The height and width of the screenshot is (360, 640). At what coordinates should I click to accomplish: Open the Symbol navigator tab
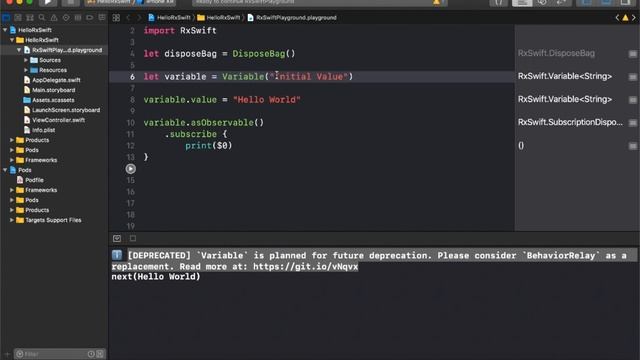pyautogui.click(x=30, y=18)
